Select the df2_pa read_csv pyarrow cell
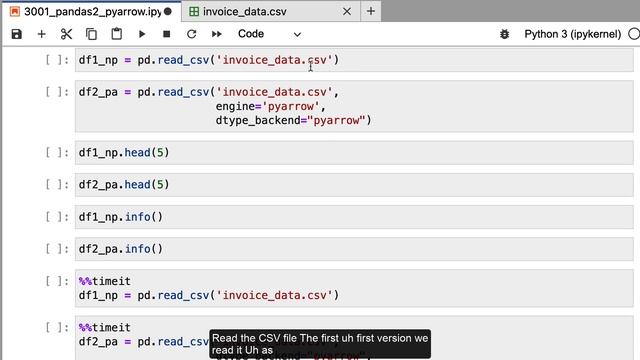 [354, 106]
